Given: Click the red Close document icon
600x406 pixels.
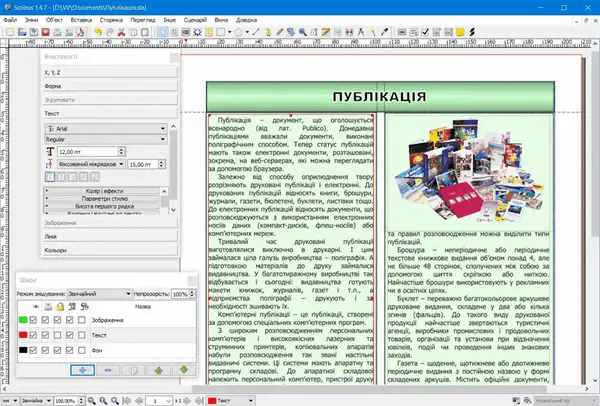Looking at the screenshot, I should click(x=46, y=32).
